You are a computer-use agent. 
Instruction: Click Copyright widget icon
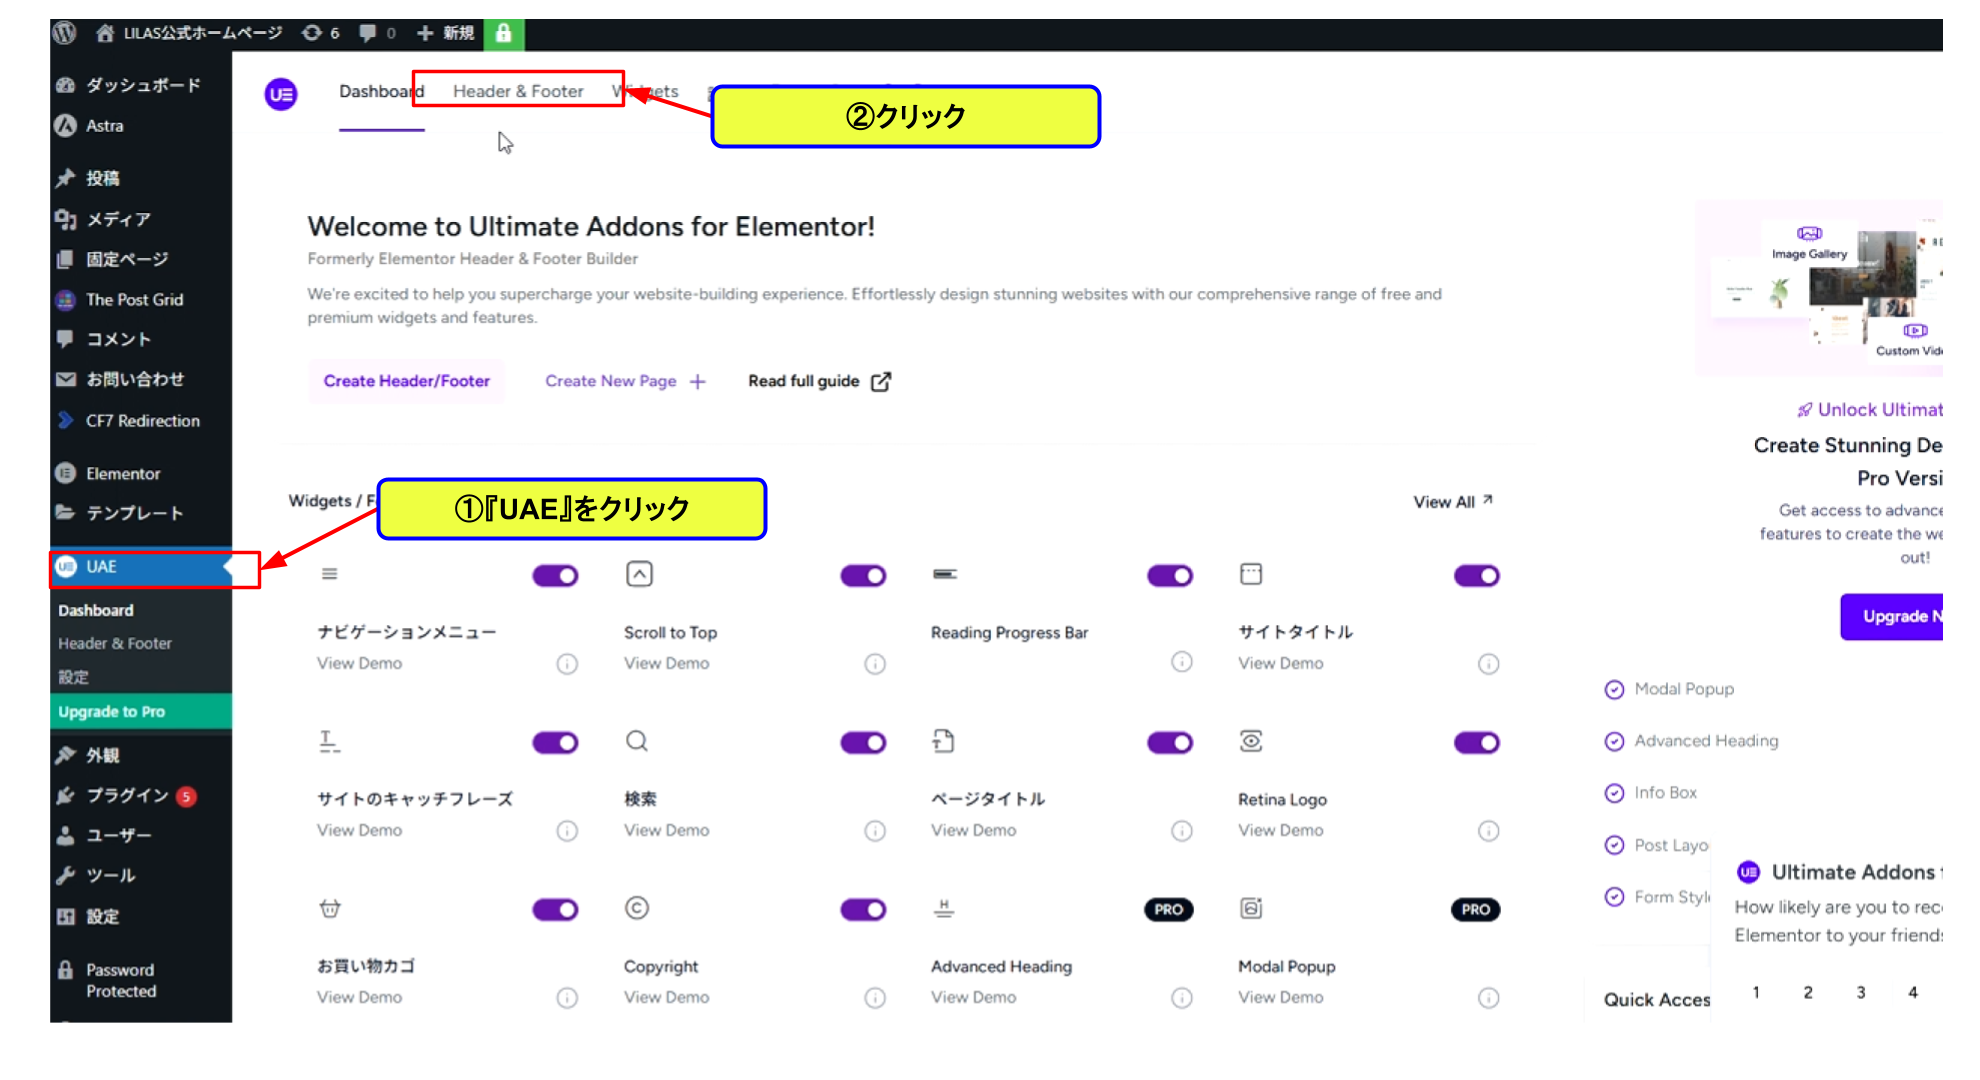pyautogui.click(x=637, y=908)
